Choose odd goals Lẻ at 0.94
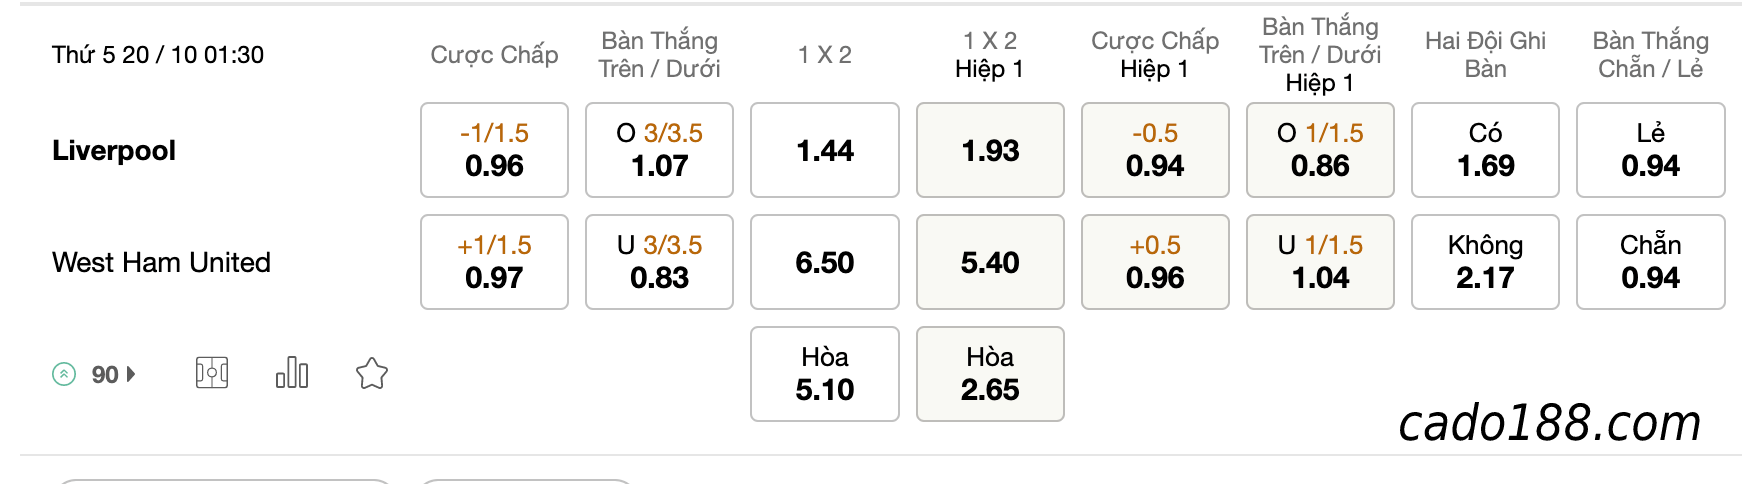The height and width of the screenshot is (484, 1762). (1651, 150)
